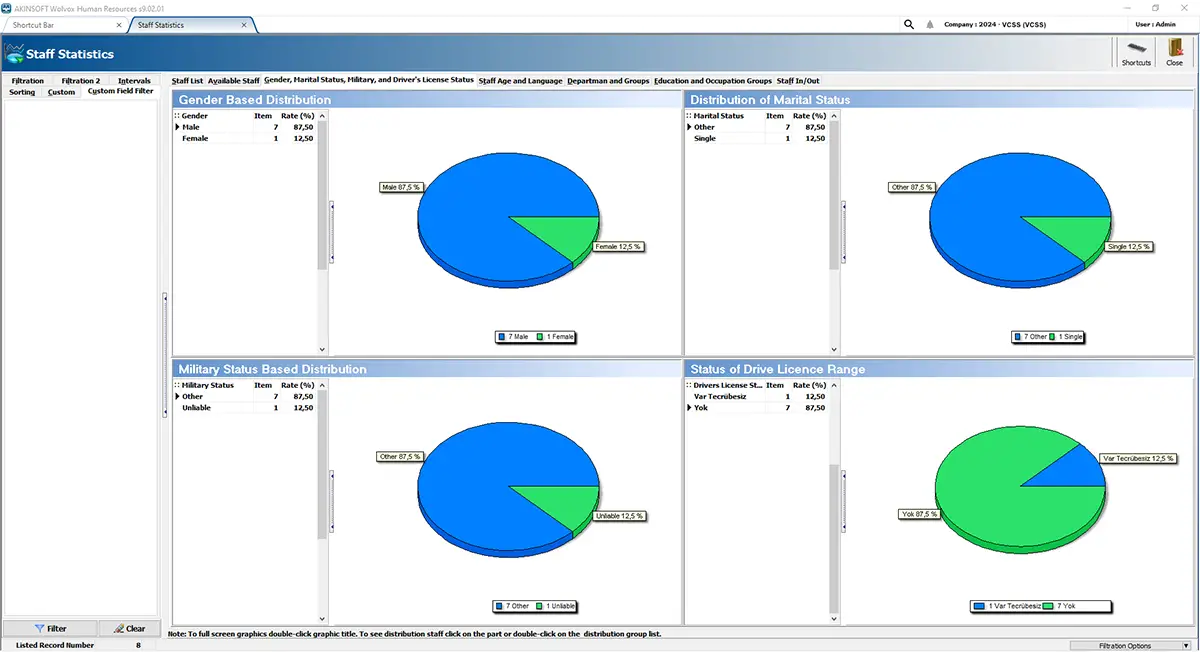Switch to Staff Age and Language tab
This screenshot has width=1200, height=653.
(x=520, y=81)
